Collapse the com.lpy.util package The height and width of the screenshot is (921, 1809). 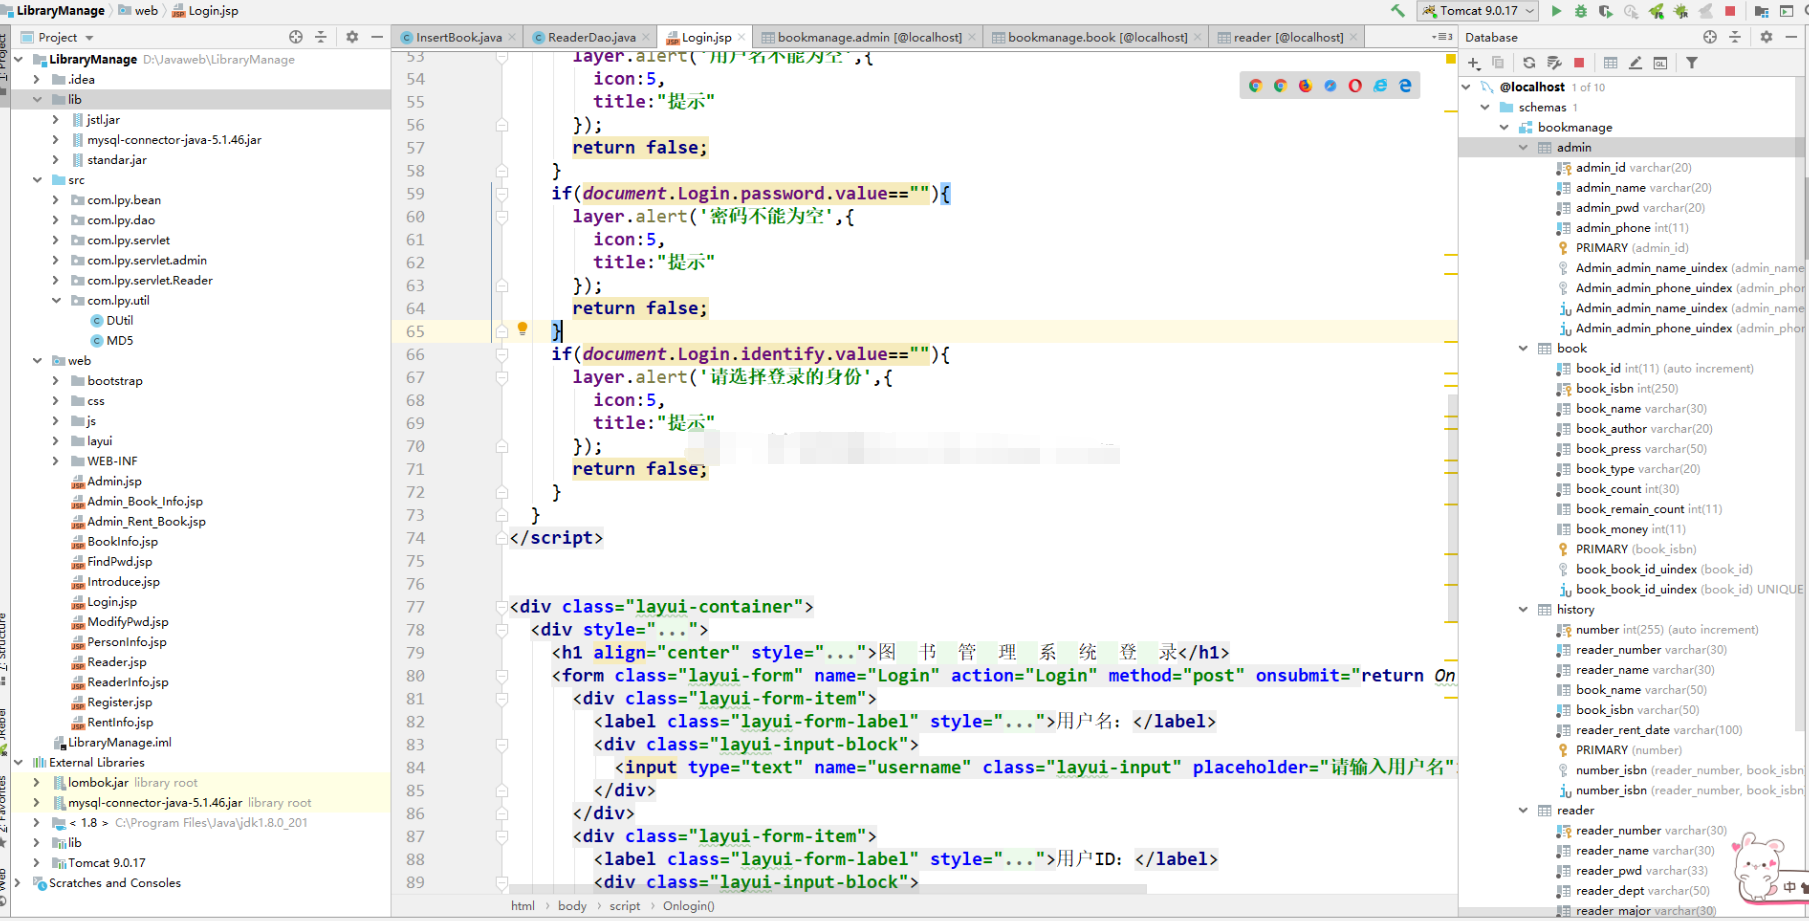click(x=56, y=300)
